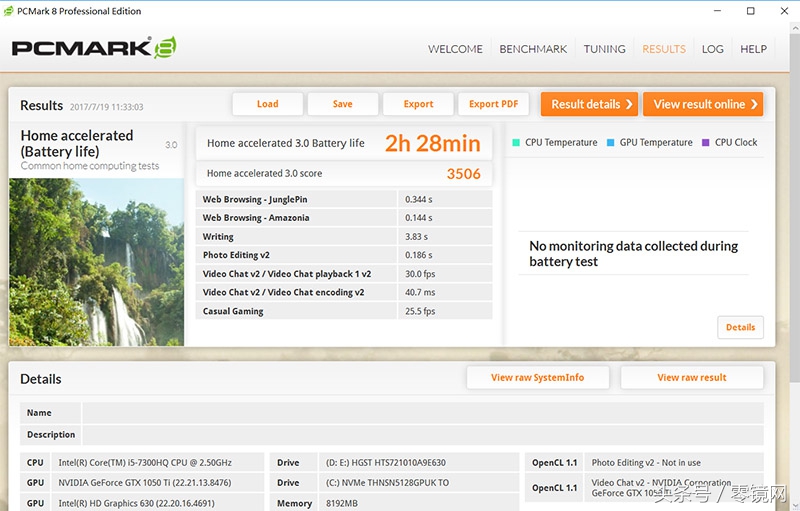
Task: Toggle the teal CPU Temperature legend swatch
Action: click(516, 143)
